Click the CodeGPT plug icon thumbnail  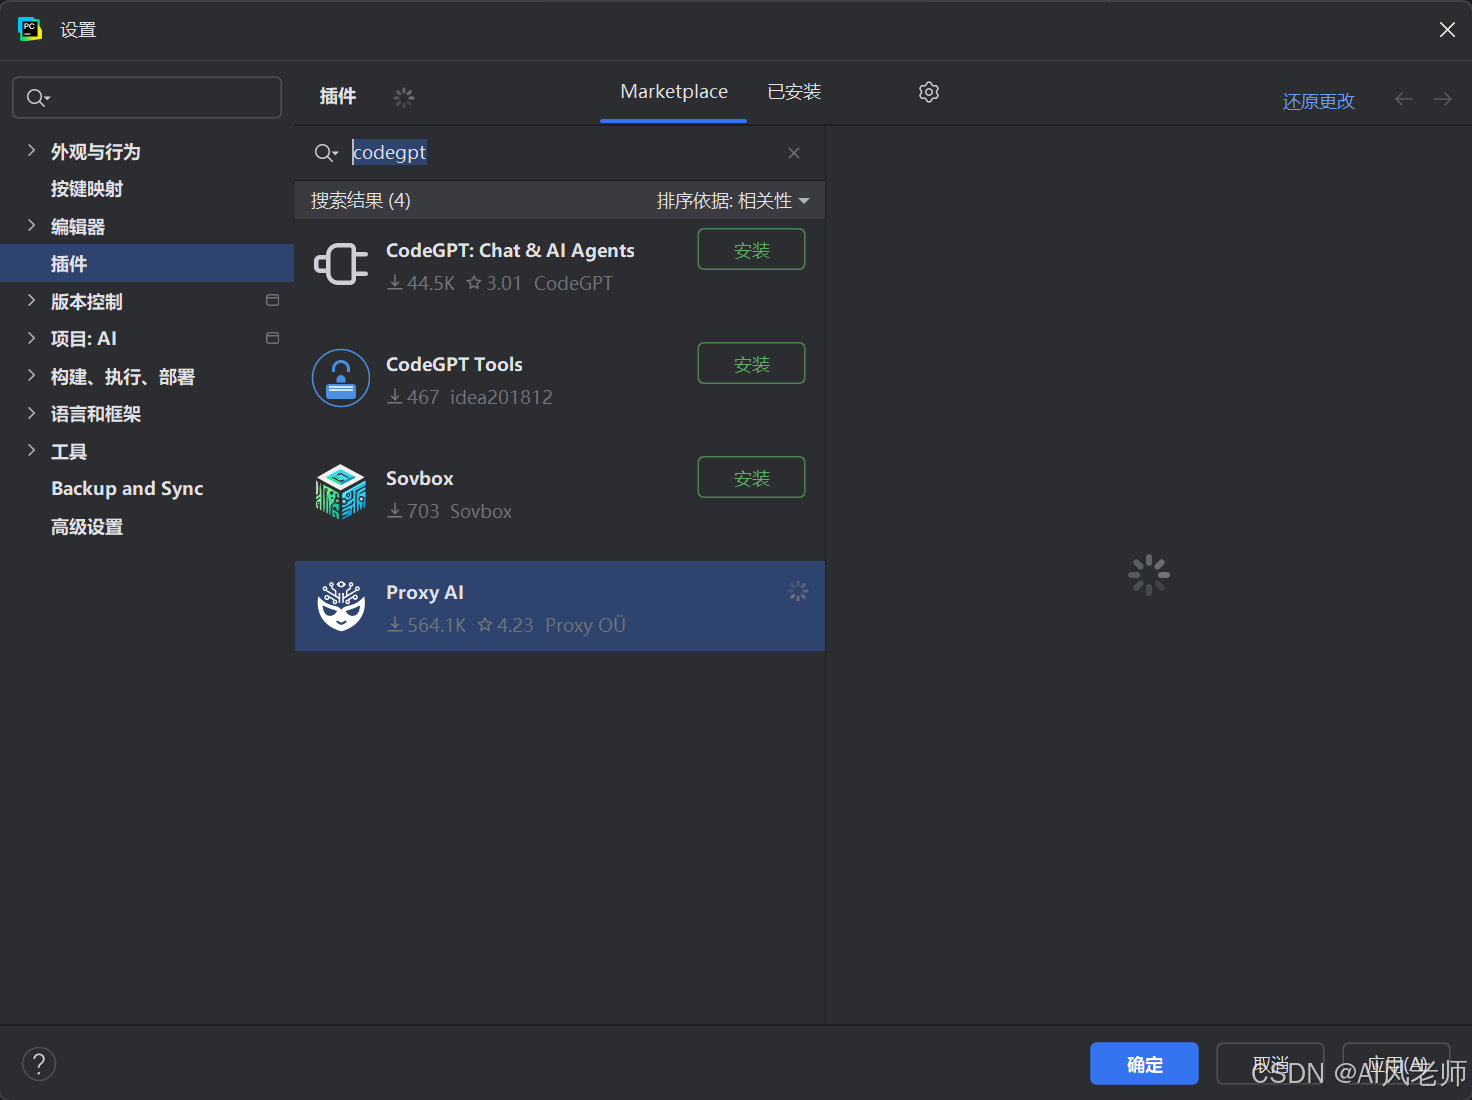click(x=341, y=264)
